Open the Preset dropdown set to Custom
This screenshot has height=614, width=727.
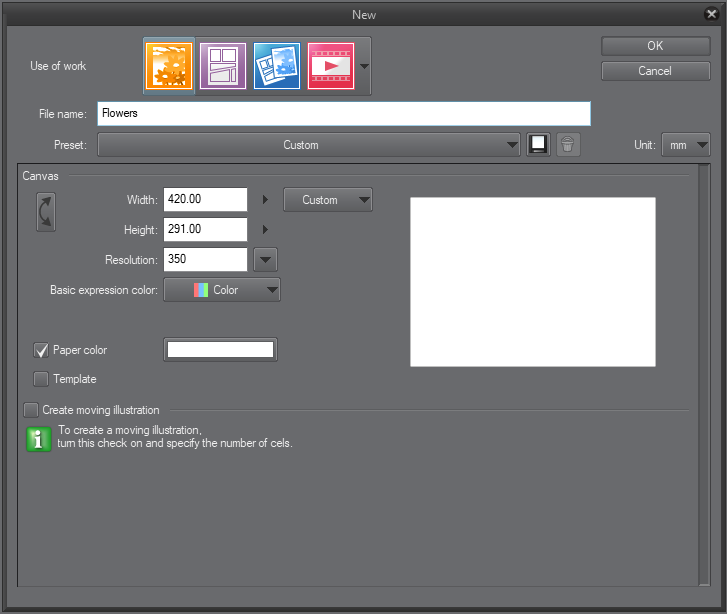(x=309, y=145)
